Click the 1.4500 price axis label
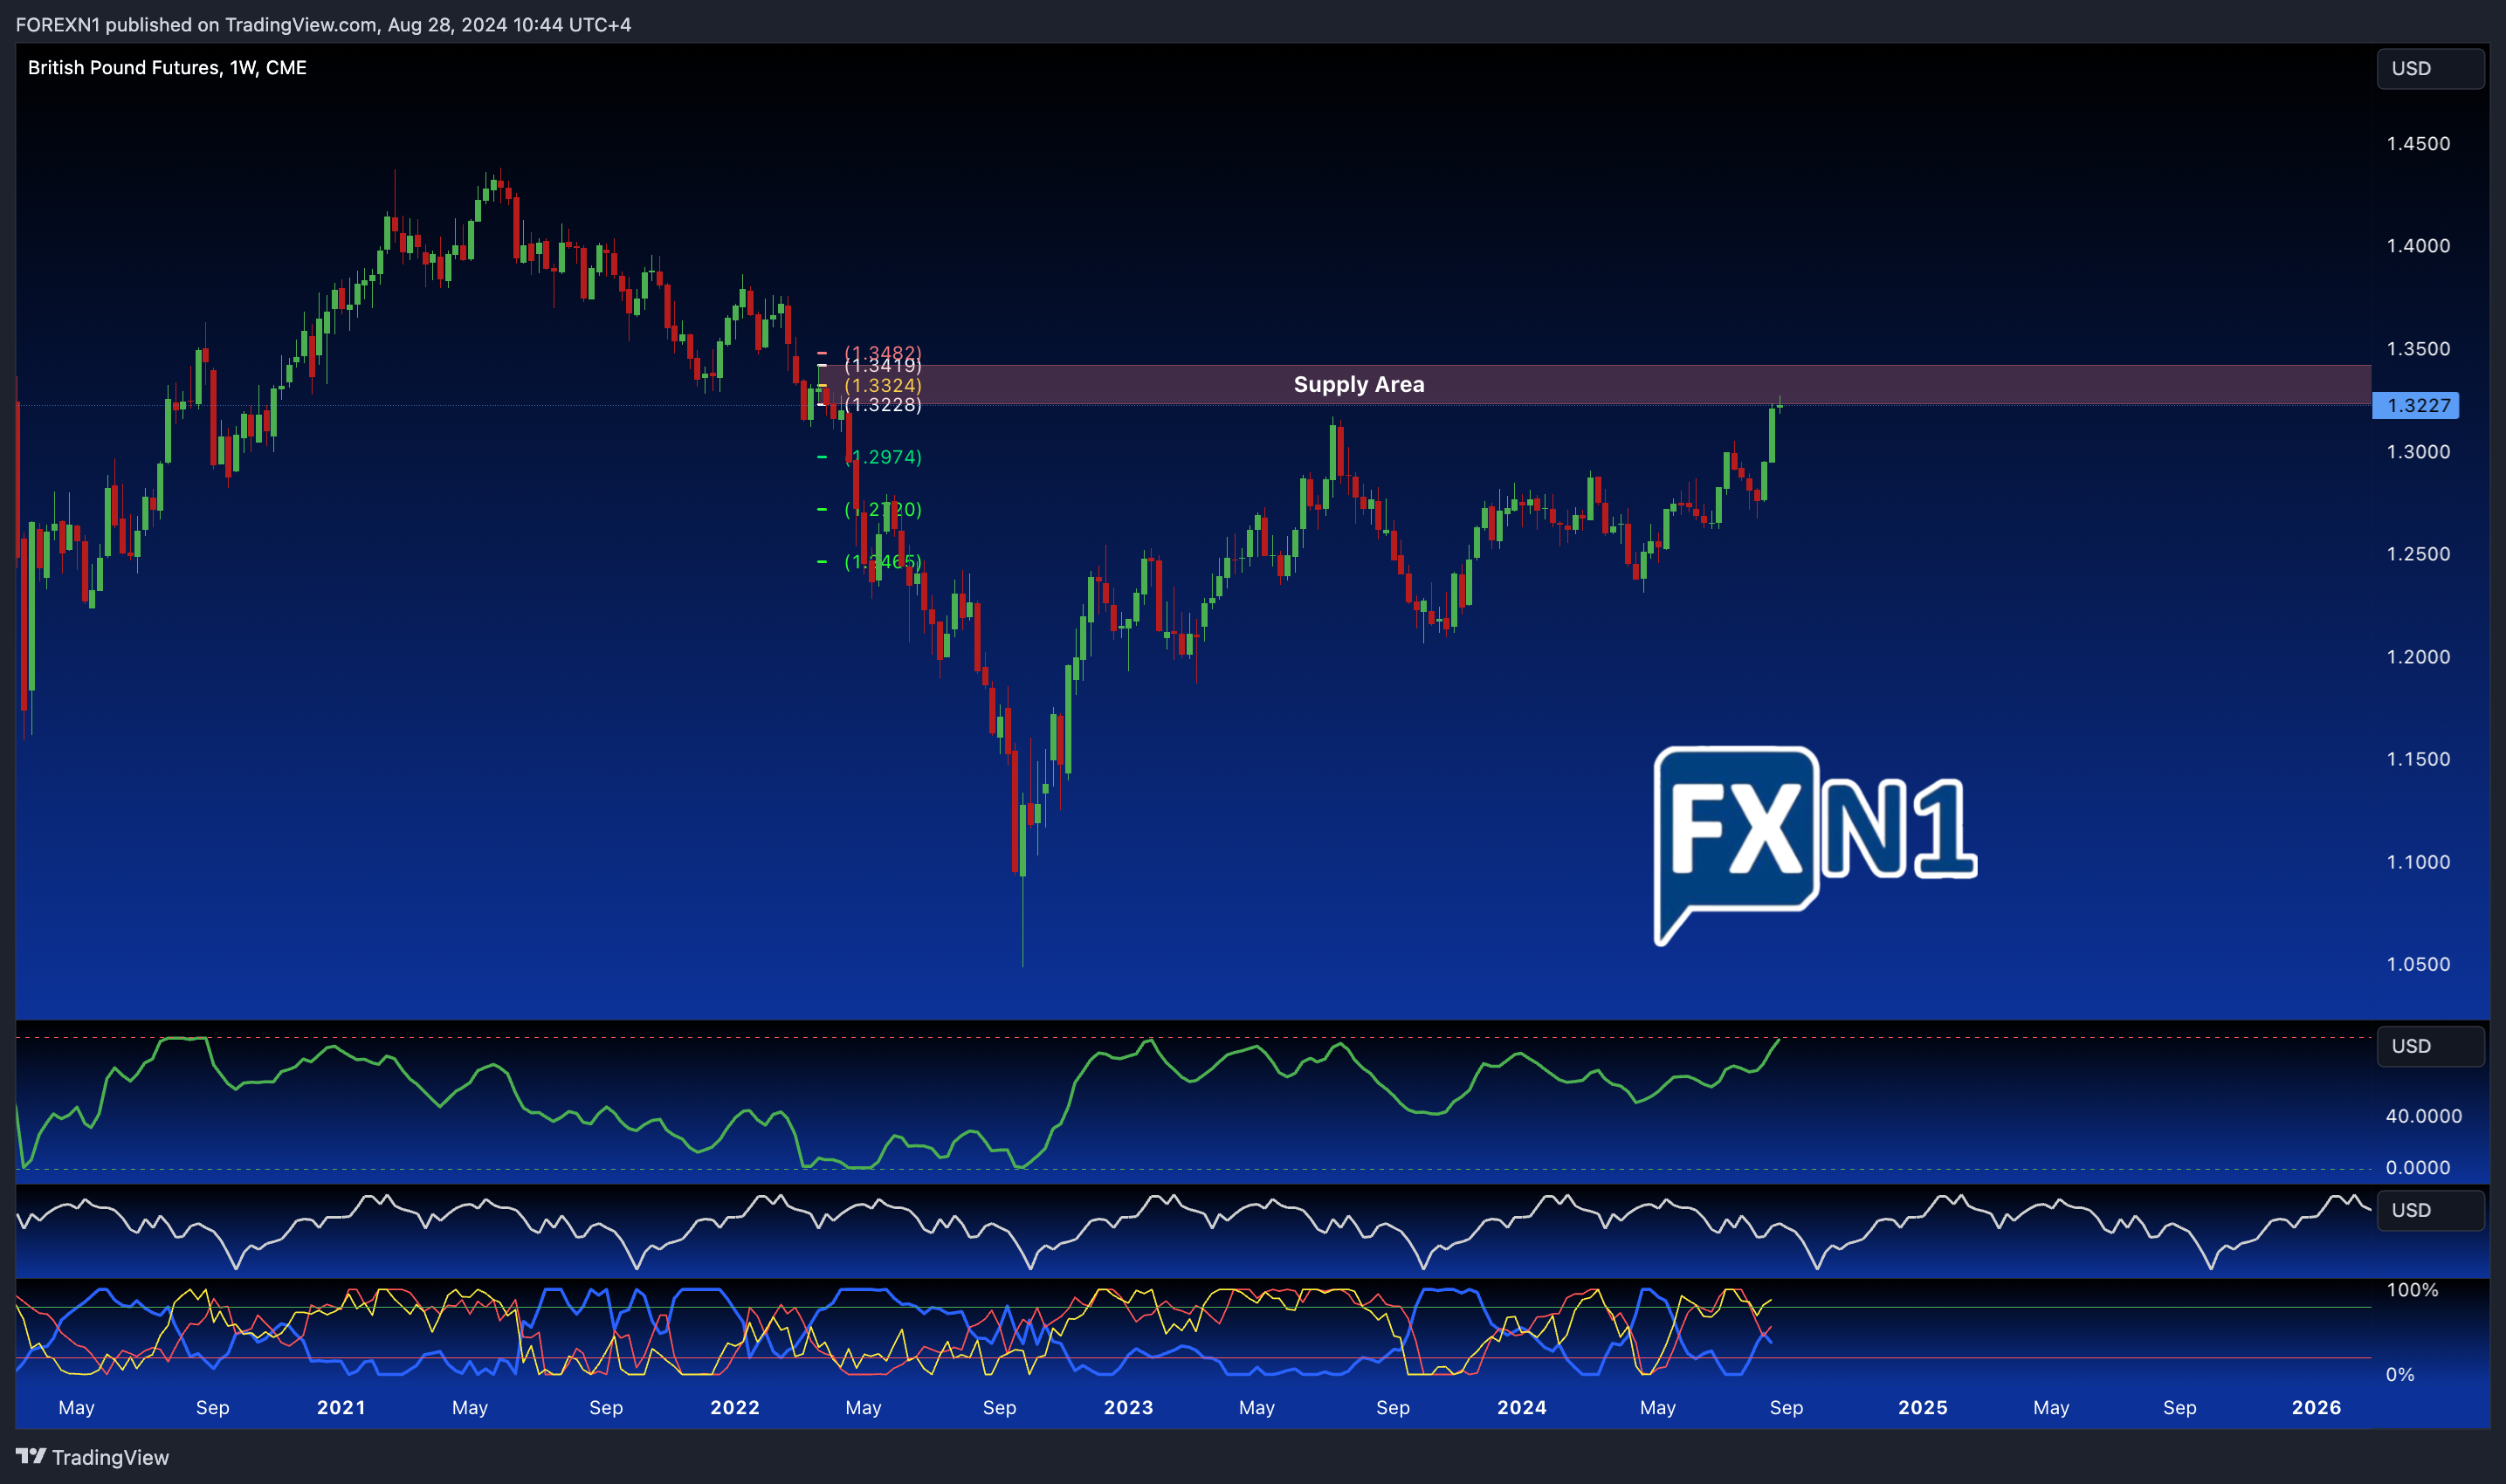 tap(2418, 143)
